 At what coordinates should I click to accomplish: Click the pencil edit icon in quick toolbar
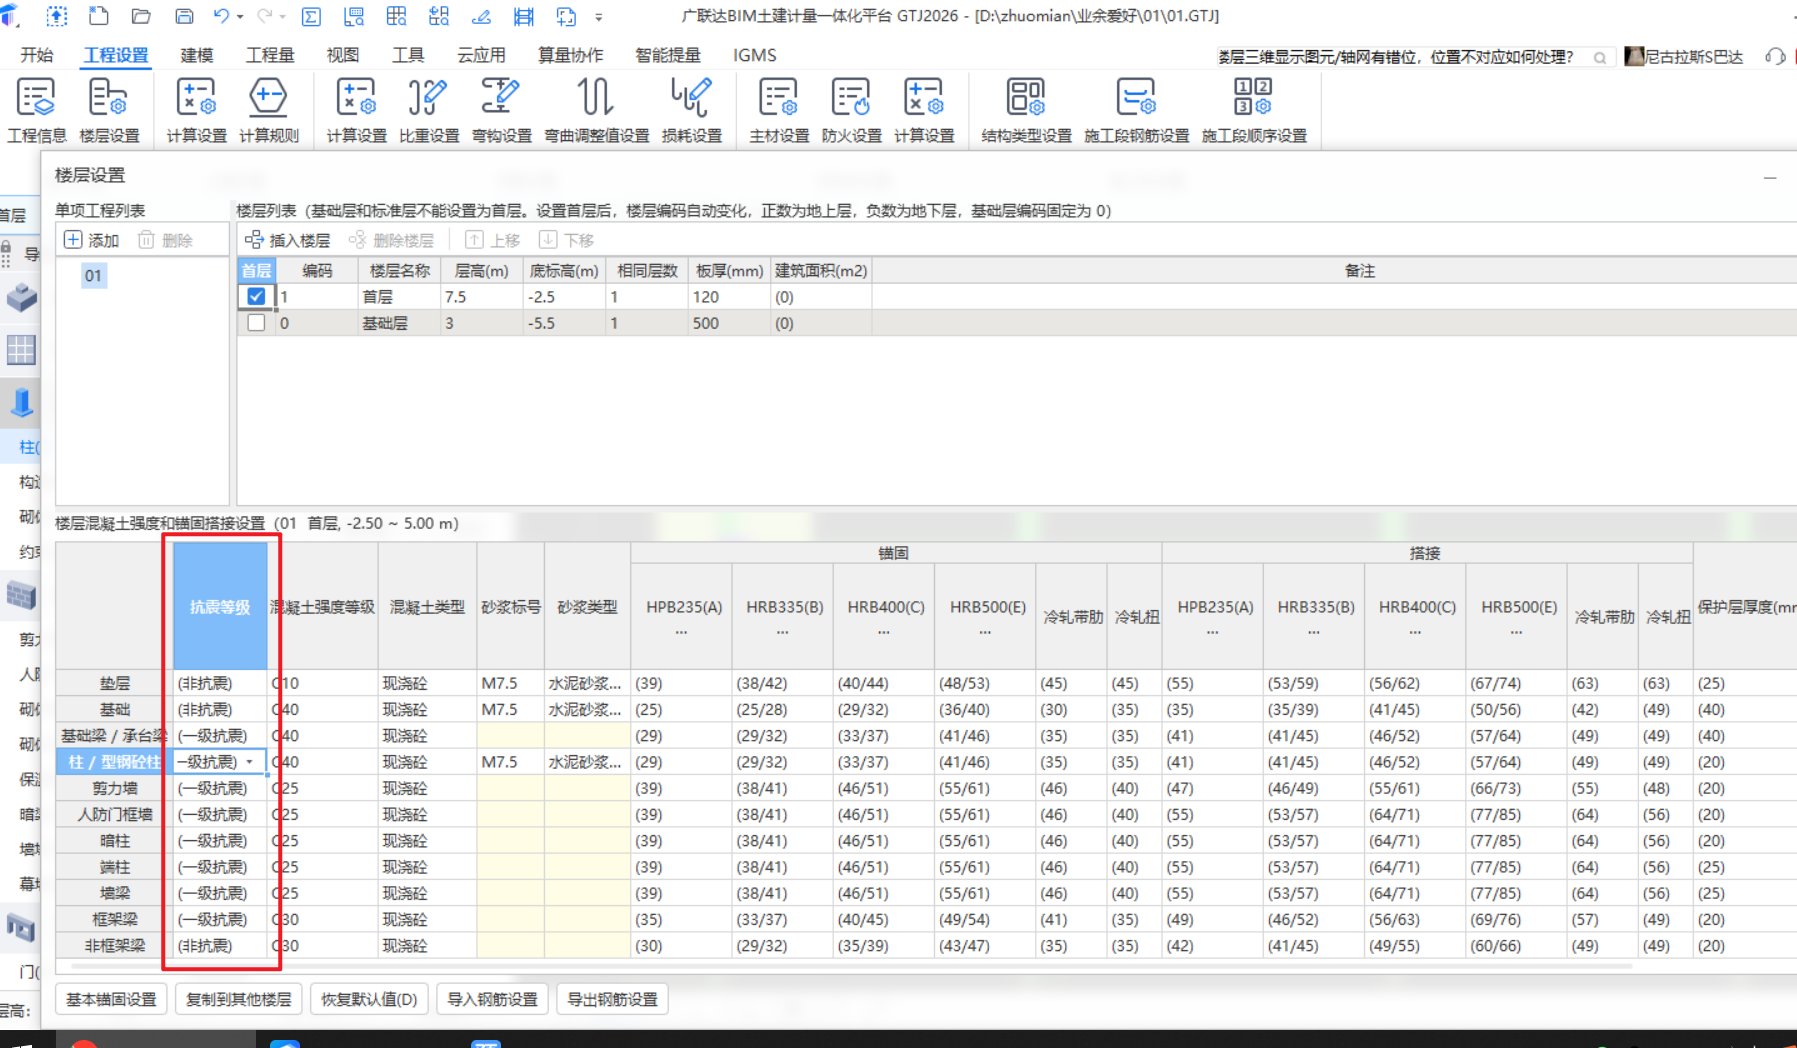[481, 16]
